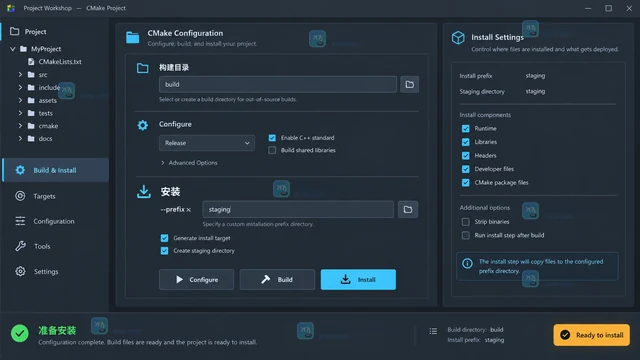Expand the cmake folder chevron
Image resolution: width=640 pixels, height=360 pixels.
pyautogui.click(x=20, y=126)
